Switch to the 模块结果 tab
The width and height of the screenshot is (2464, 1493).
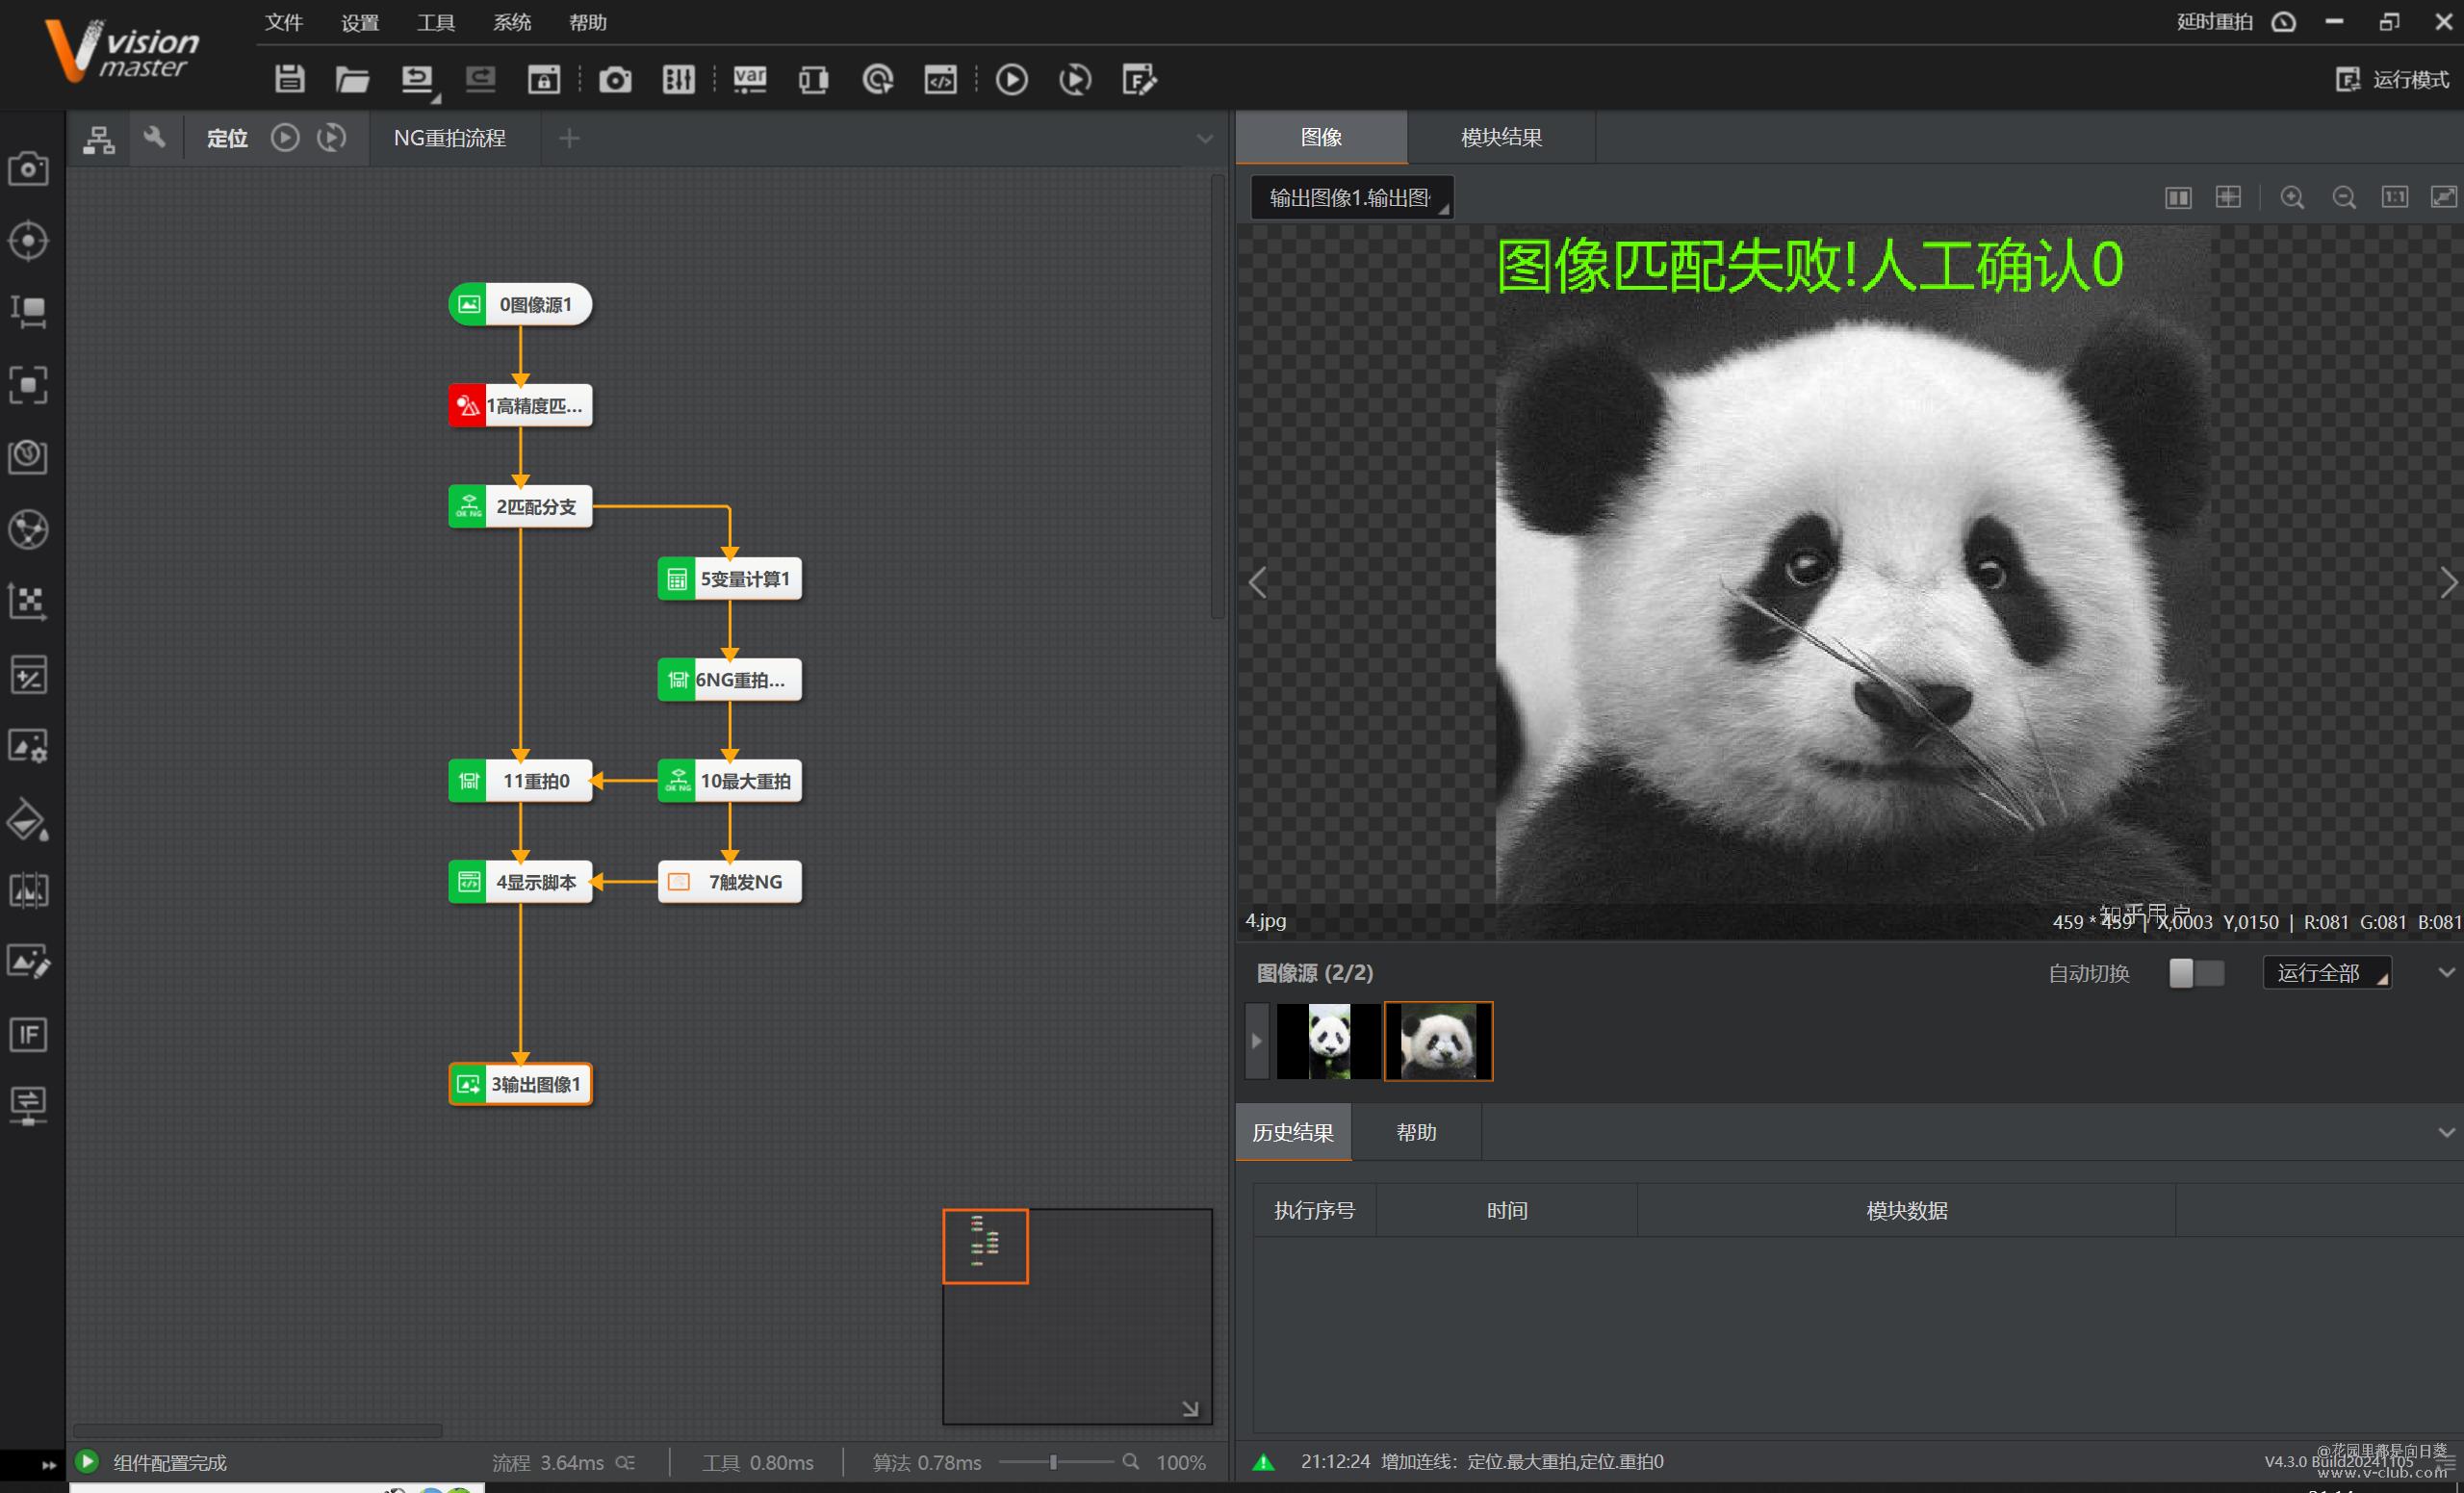coord(1501,137)
